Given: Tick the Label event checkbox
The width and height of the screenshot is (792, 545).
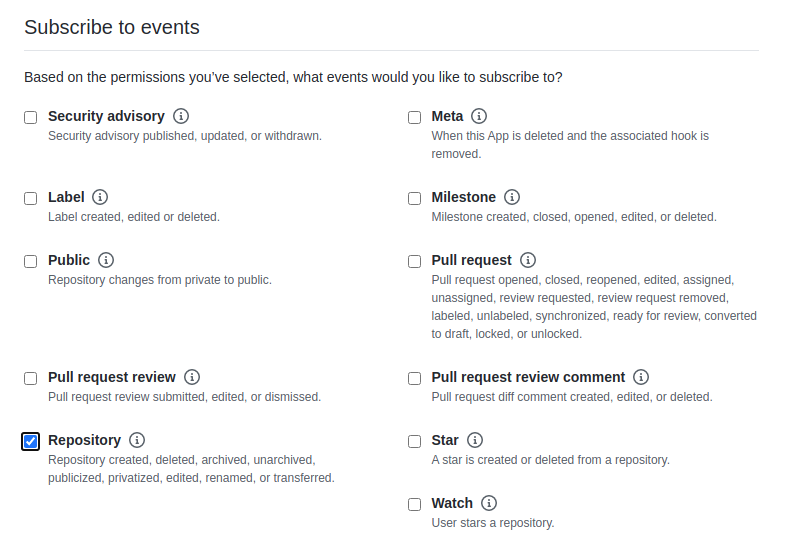Looking at the screenshot, I should pos(31,199).
